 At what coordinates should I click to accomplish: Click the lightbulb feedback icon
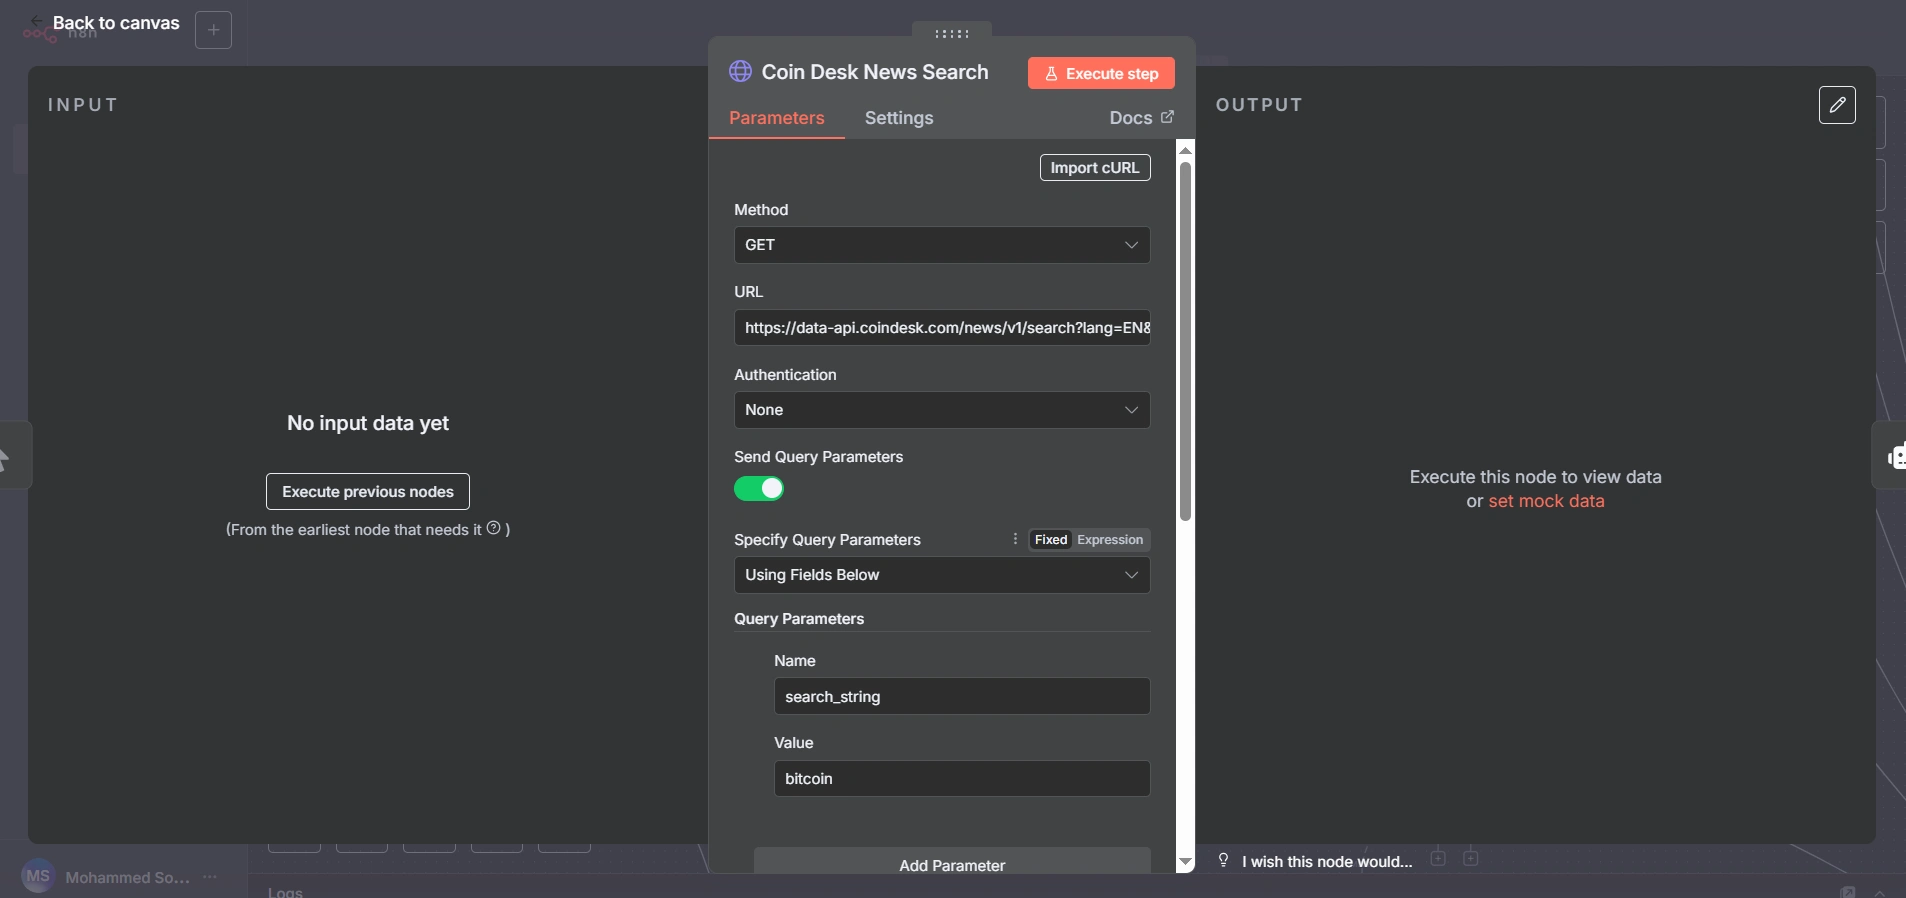[x=1223, y=860]
